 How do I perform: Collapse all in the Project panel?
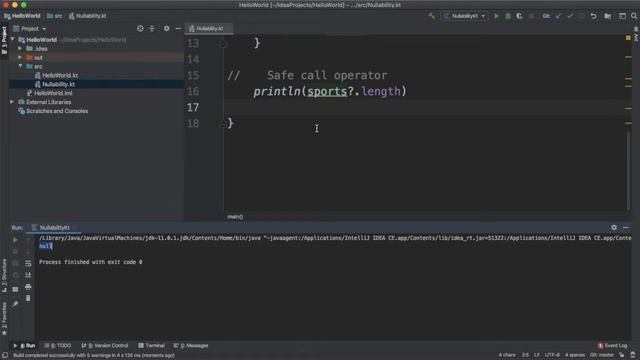(x=152, y=29)
